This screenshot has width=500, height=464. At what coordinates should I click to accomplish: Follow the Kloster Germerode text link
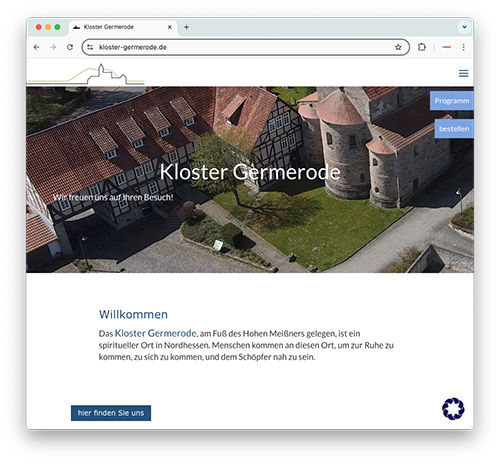[155, 333]
